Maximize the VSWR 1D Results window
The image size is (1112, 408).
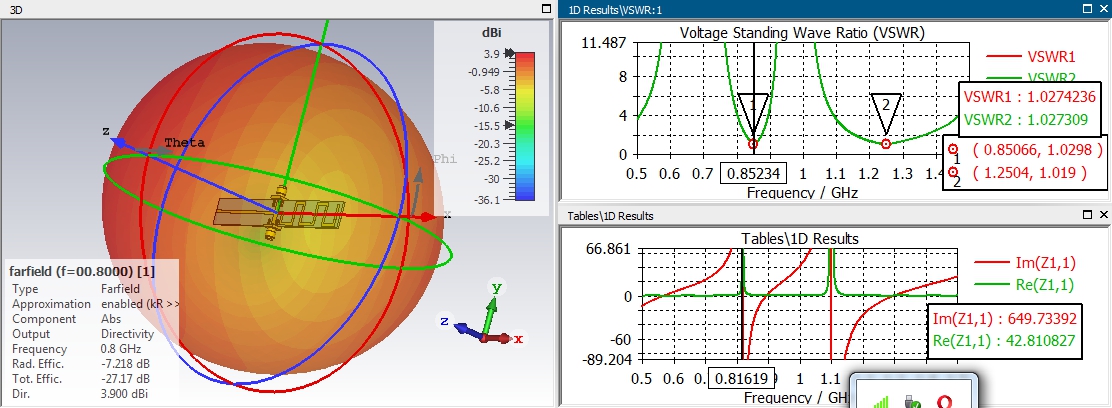pyautogui.click(x=1088, y=9)
